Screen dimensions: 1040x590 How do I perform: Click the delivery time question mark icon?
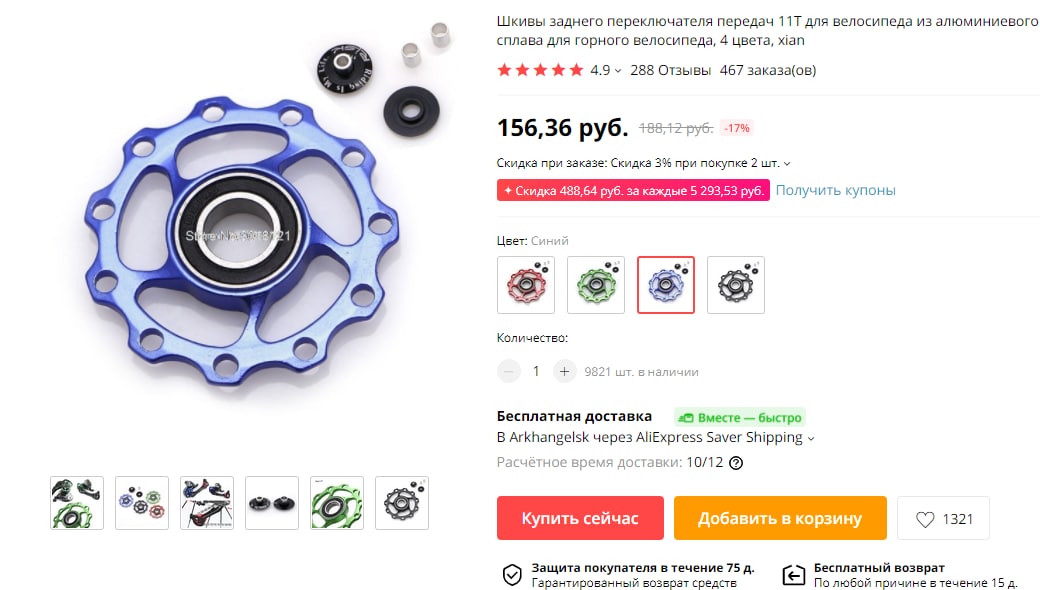tap(736, 463)
